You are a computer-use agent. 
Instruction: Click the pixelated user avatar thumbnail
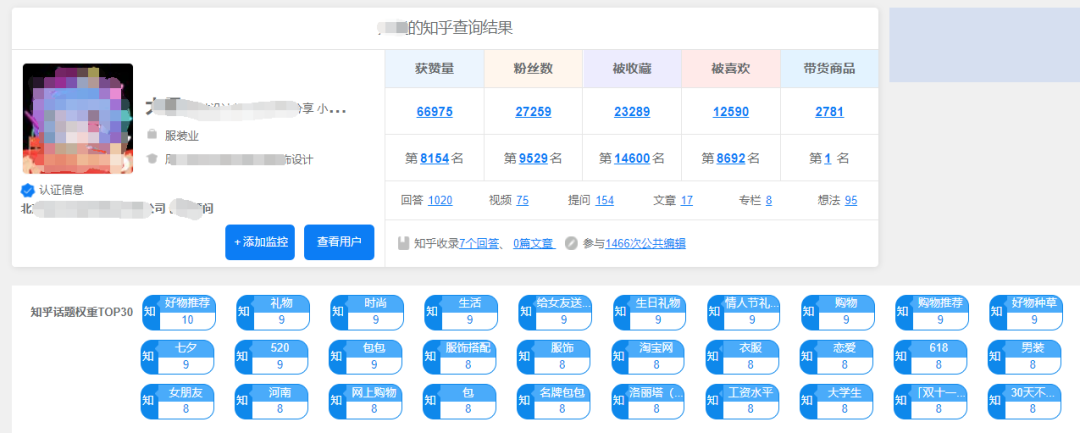78,118
